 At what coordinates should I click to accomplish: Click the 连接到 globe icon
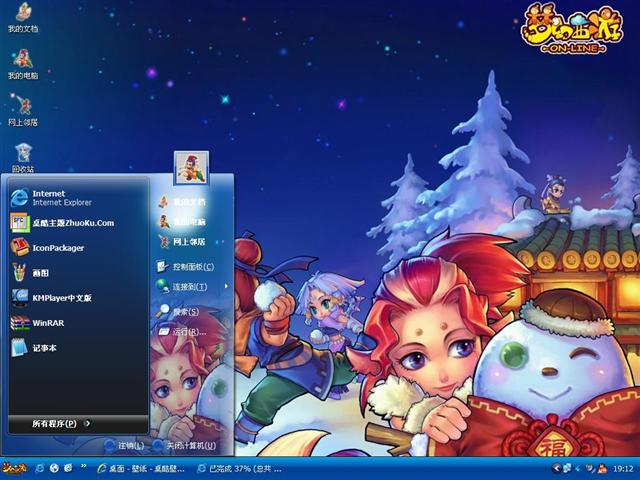pos(162,286)
